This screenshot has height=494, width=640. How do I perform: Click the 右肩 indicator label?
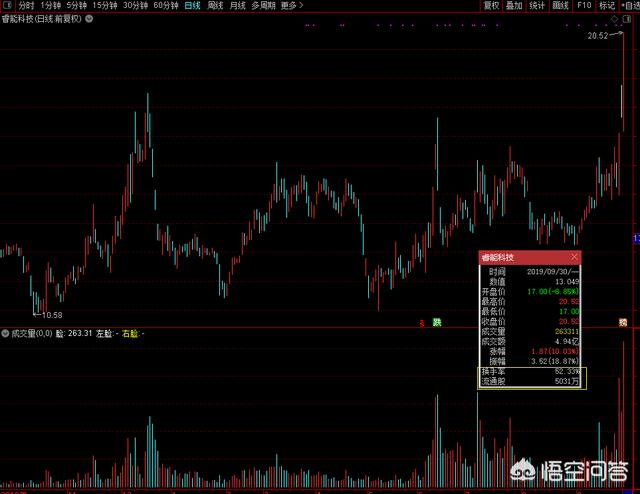(x=133, y=334)
